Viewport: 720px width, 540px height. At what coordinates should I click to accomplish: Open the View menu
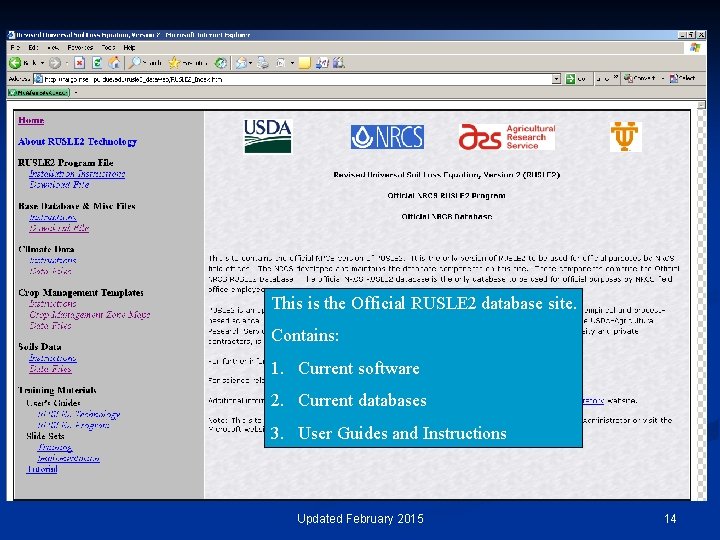coord(53,48)
